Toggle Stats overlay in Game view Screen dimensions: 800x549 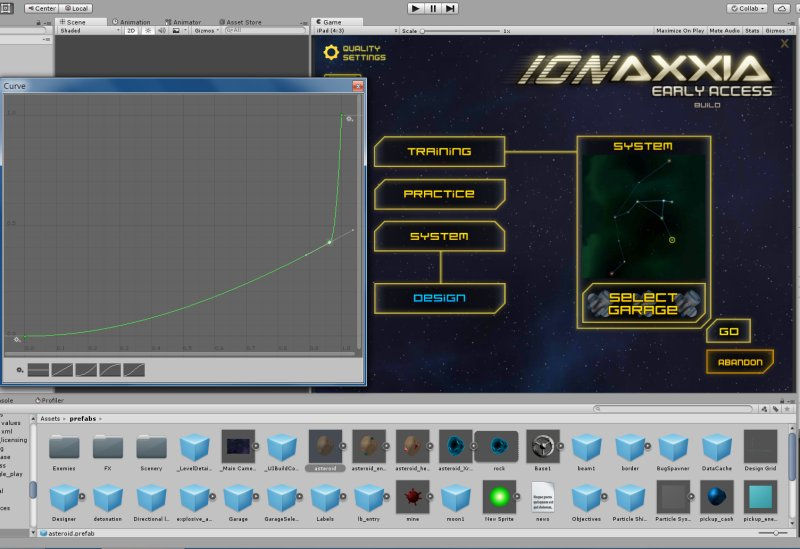752,31
